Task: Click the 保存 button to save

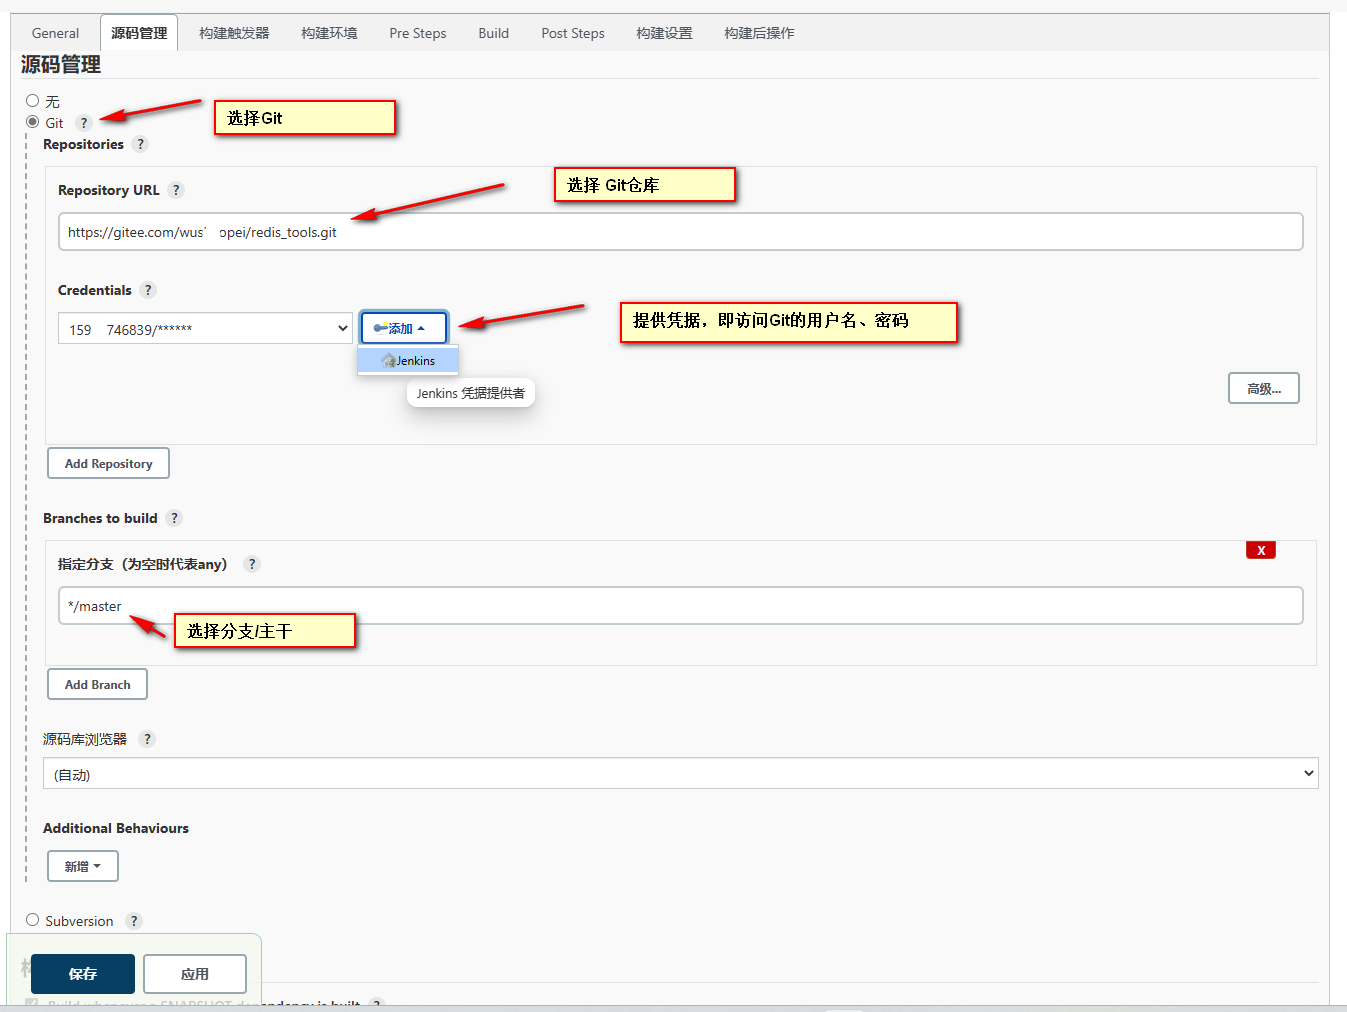Action: tap(82, 973)
